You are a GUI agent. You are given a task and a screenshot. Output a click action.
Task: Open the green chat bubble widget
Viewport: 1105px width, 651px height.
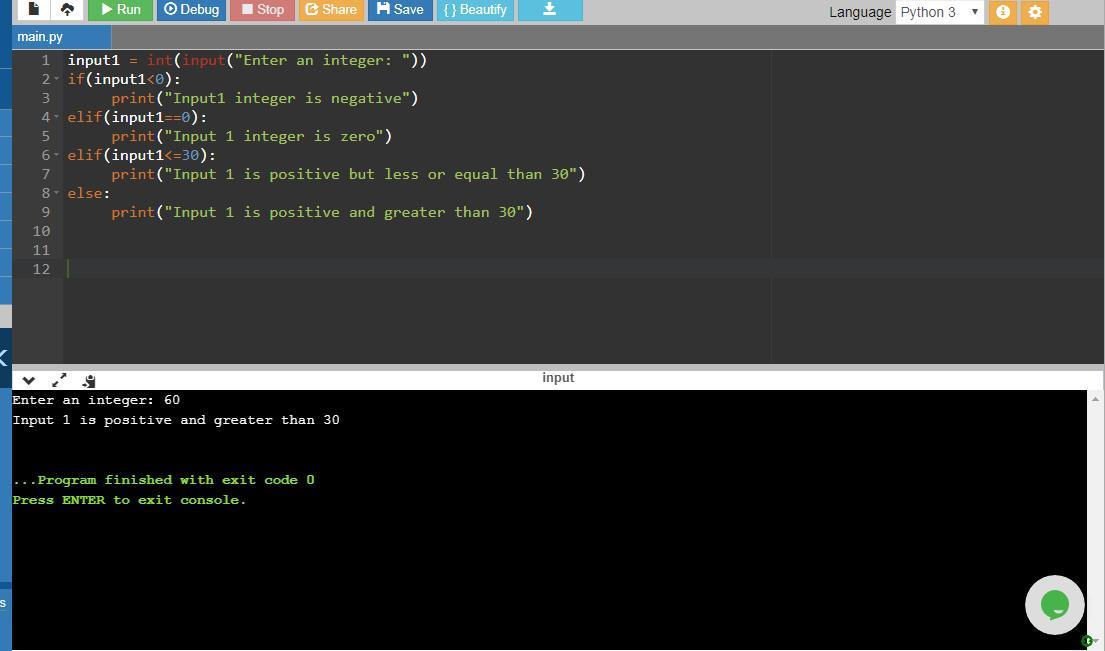(x=1054, y=604)
